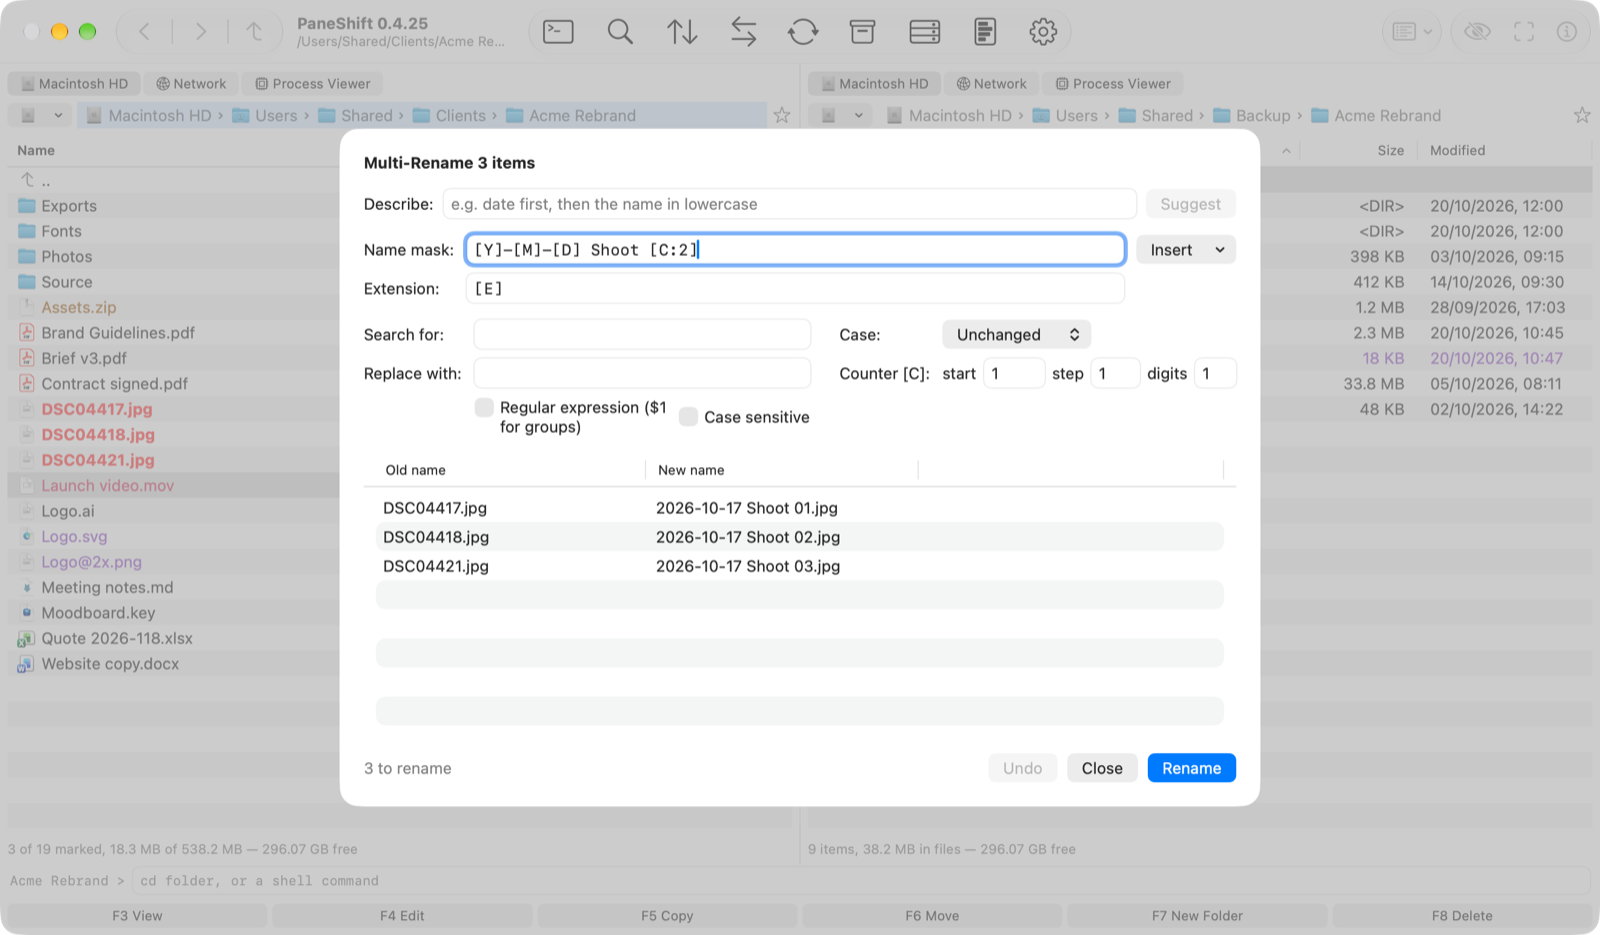This screenshot has height=935, width=1600.
Task: Click the fullscreen brackets icon
Action: 1524,32
